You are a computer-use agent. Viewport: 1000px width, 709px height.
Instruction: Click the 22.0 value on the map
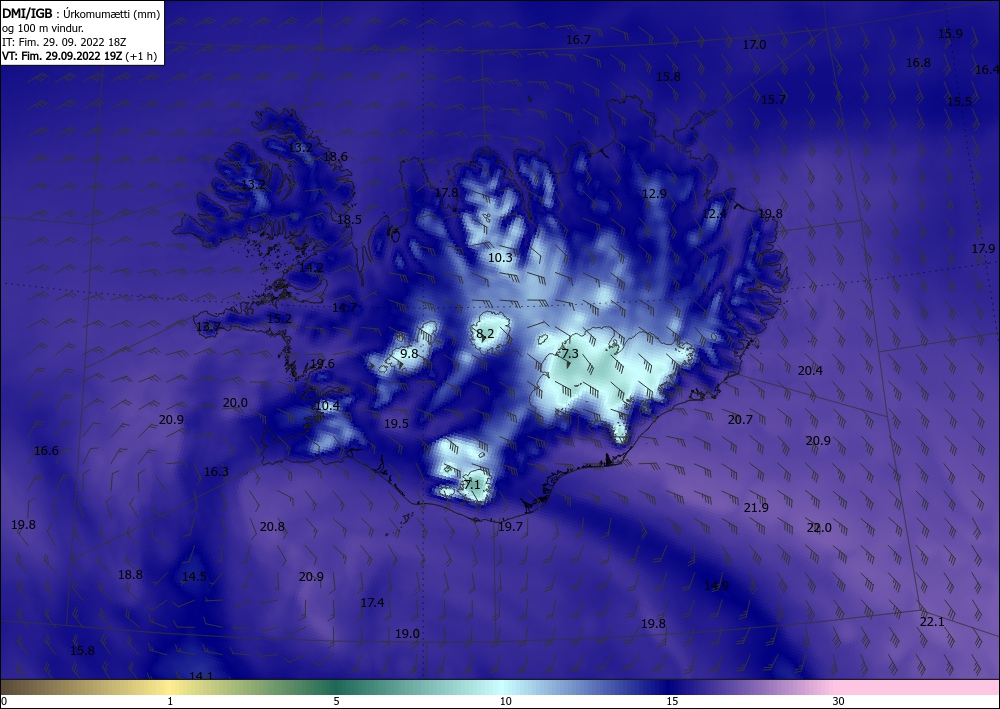point(820,528)
